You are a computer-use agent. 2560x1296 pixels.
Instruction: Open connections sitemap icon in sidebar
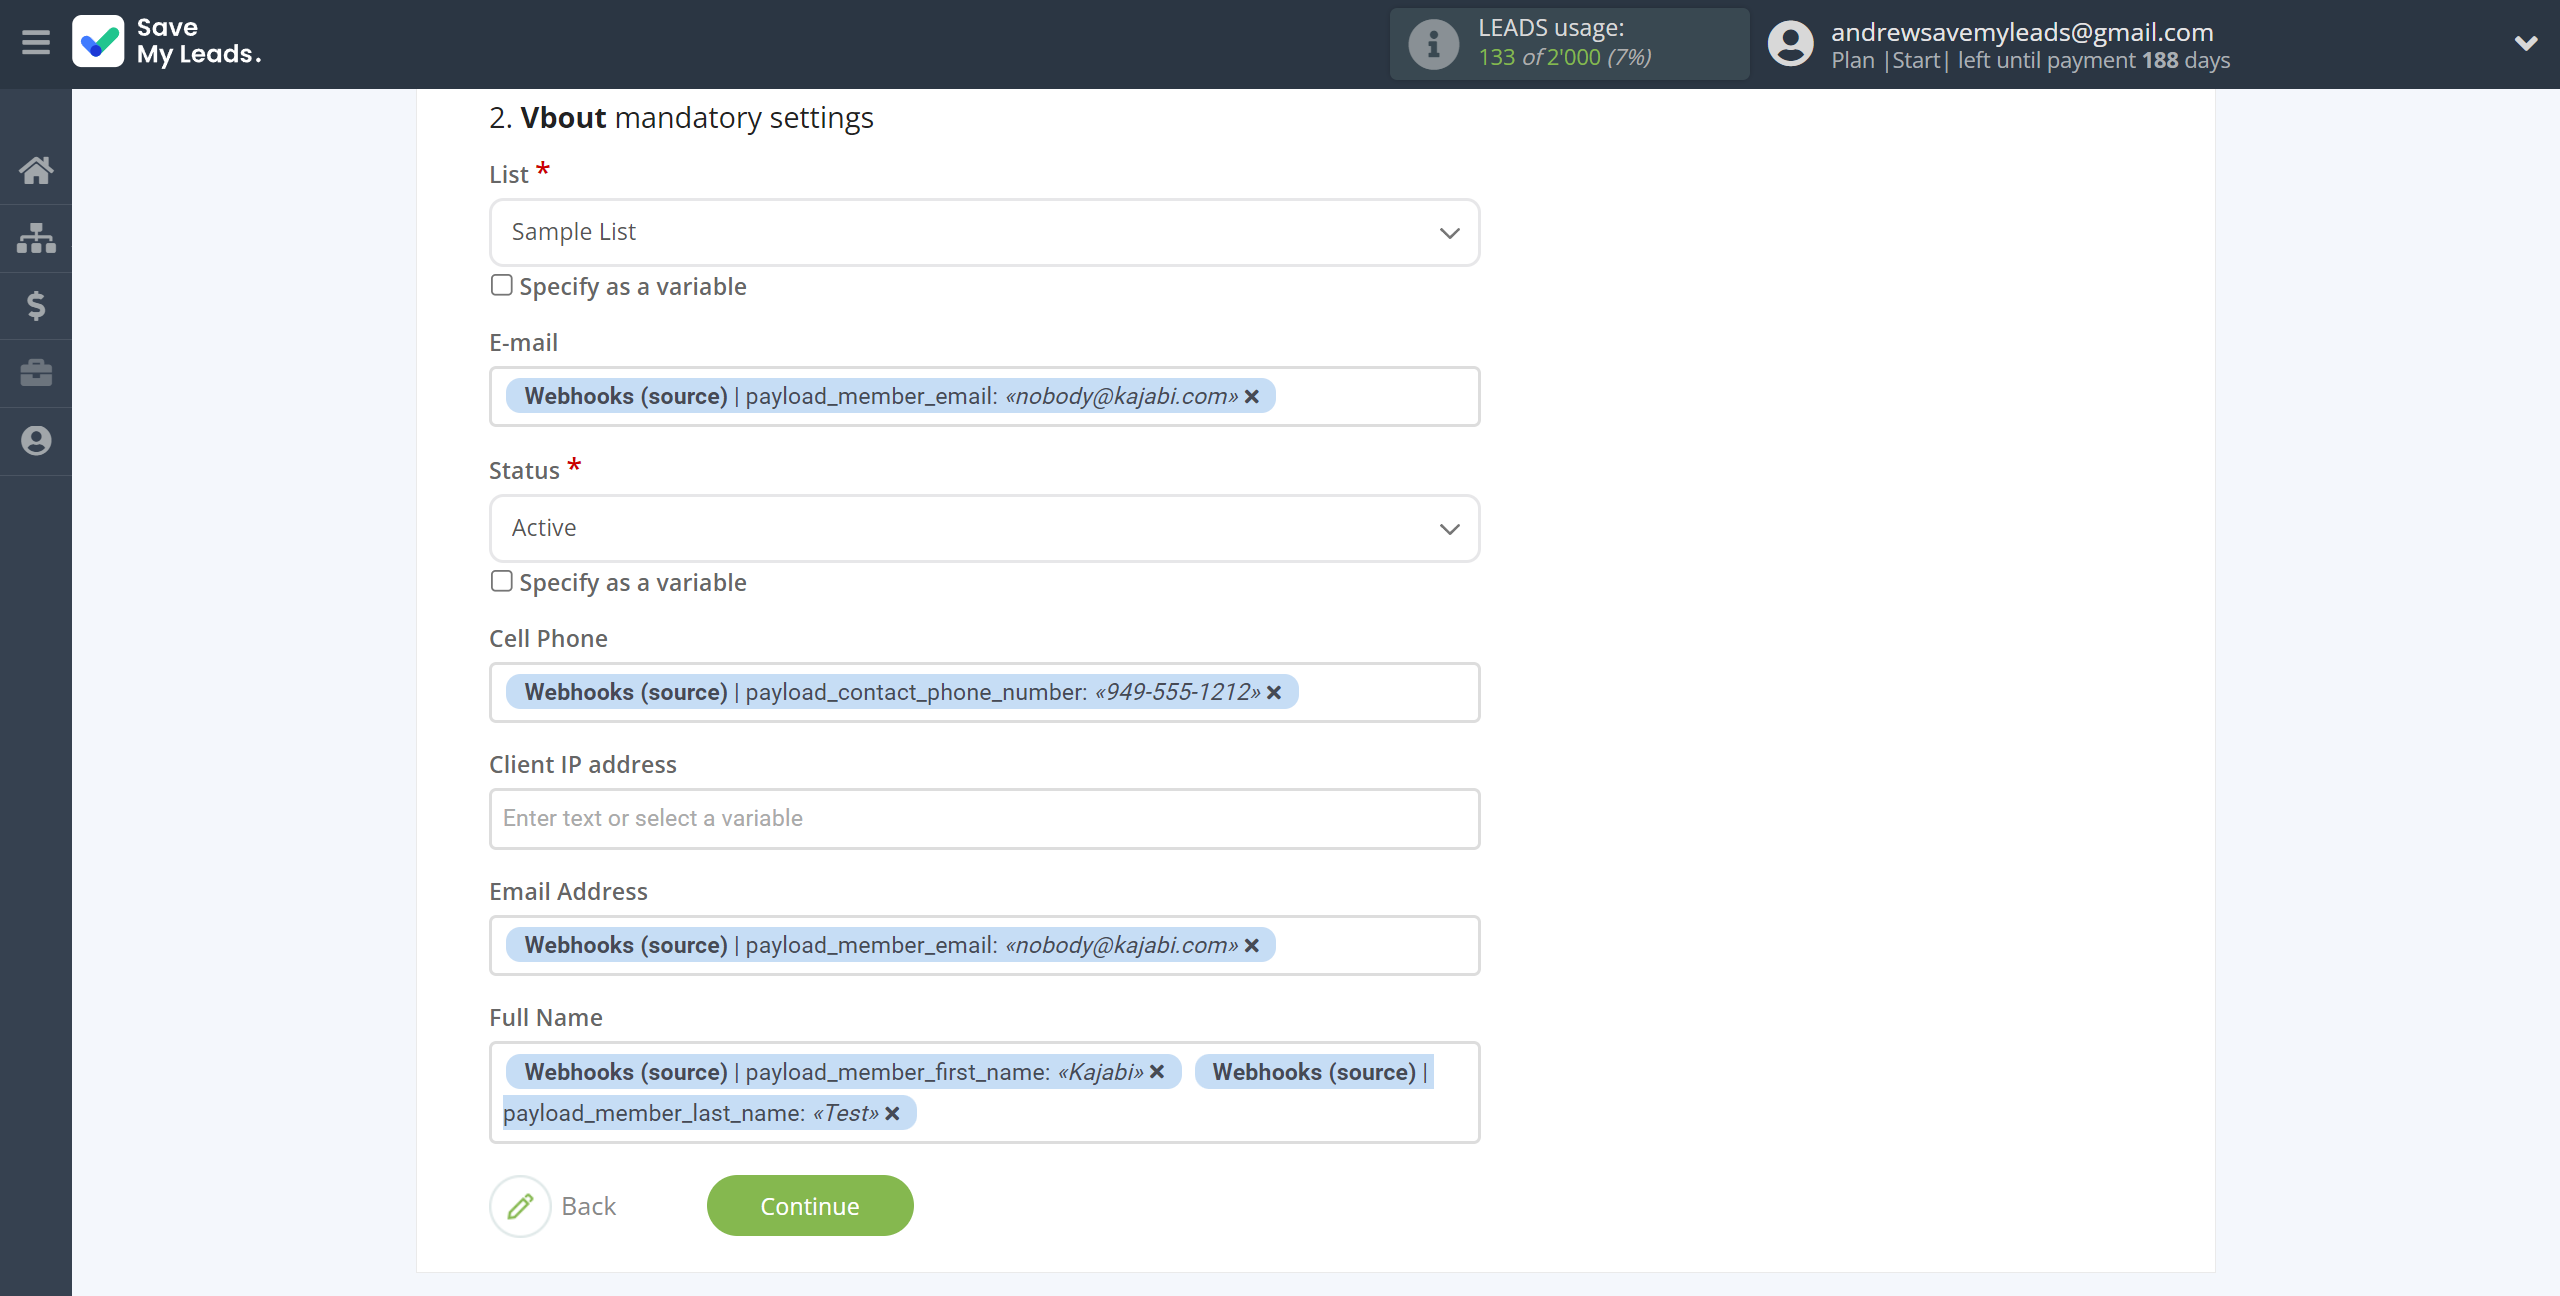coord(36,238)
